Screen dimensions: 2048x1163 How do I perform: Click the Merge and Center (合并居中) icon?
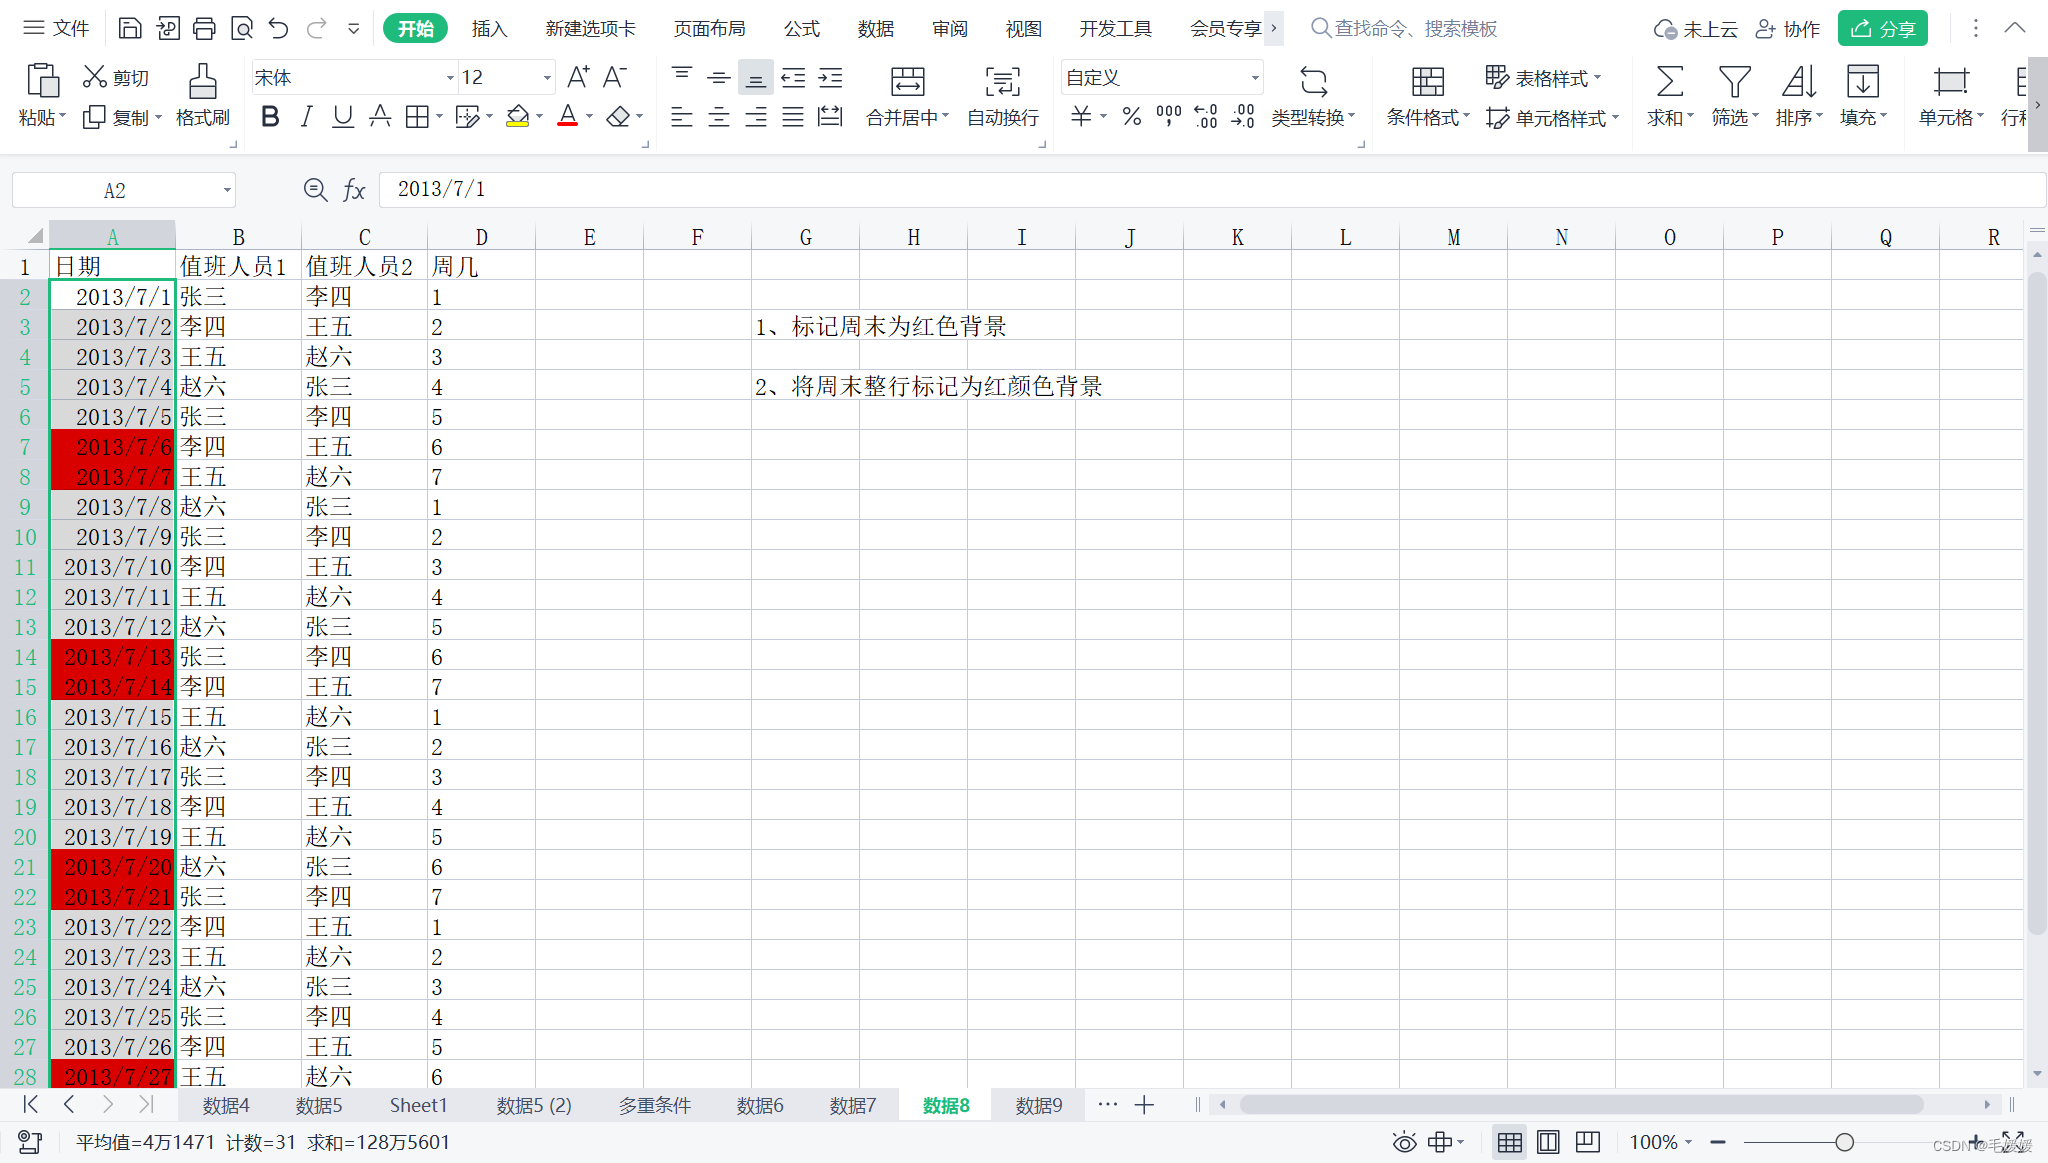pyautogui.click(x=907, y=81)
